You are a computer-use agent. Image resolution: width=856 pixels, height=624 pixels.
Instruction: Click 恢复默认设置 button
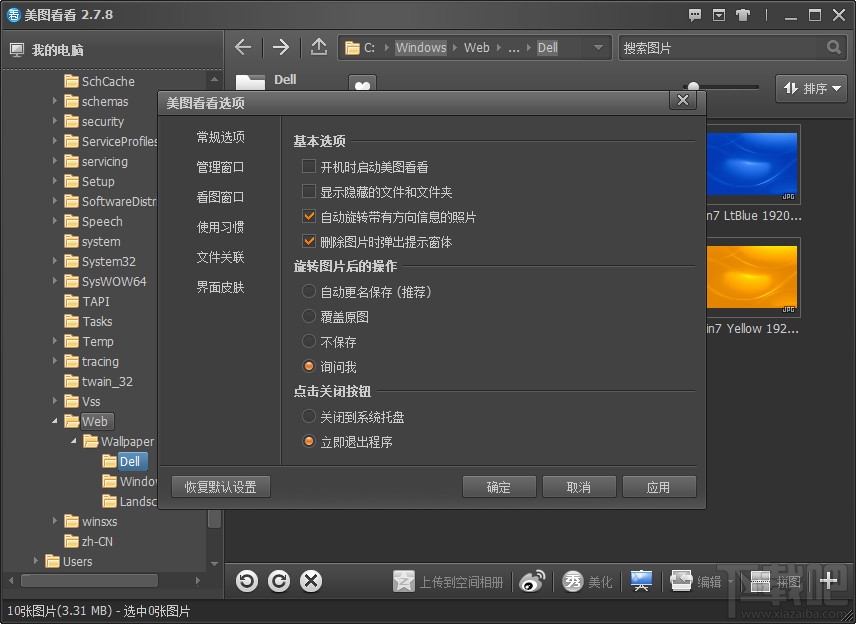tap(221, 487)
